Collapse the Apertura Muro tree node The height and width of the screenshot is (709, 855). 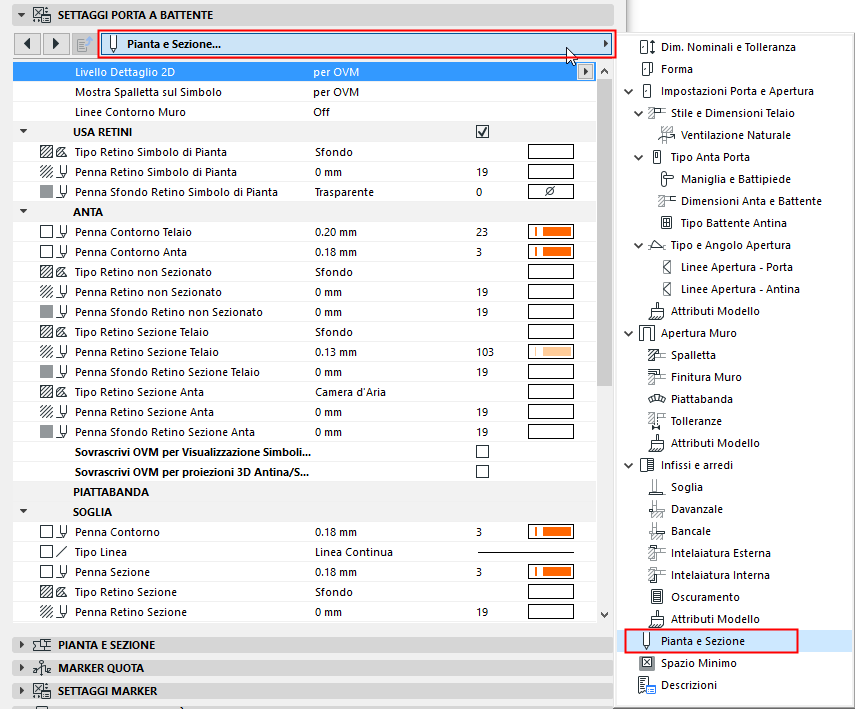629,333
